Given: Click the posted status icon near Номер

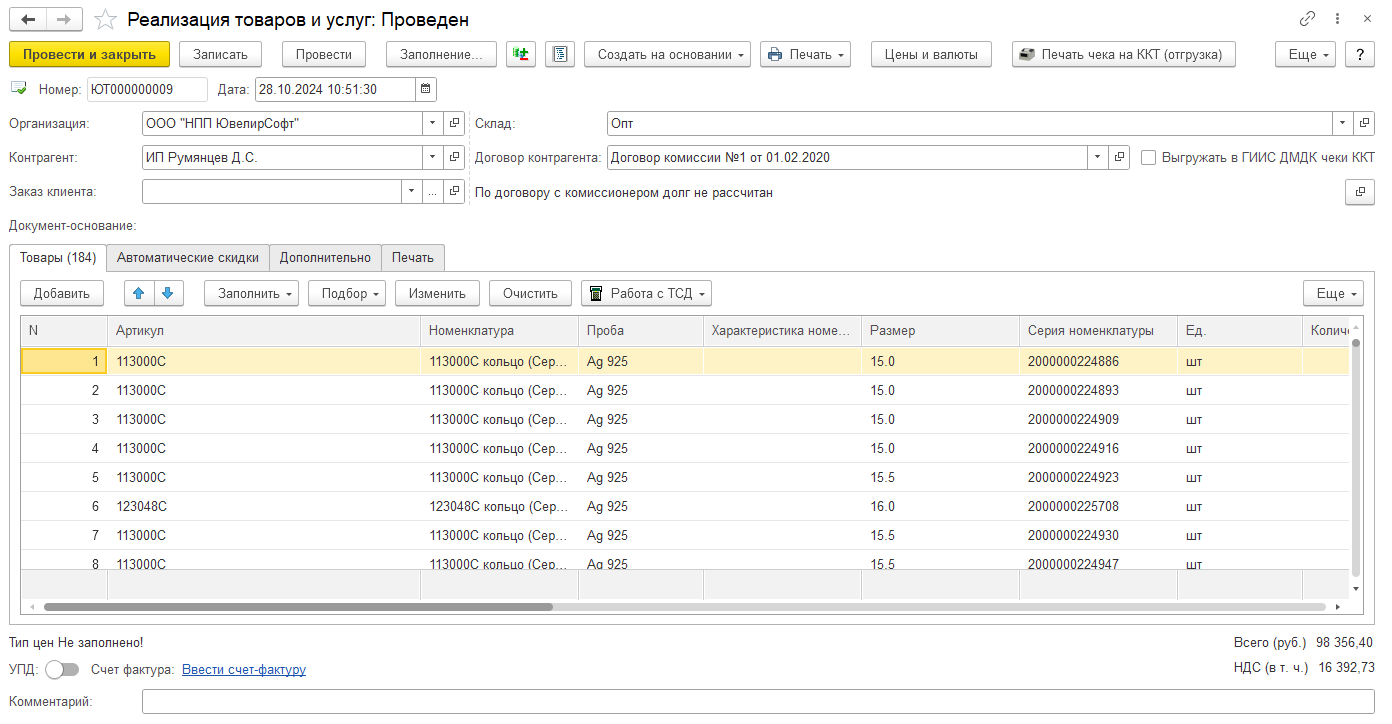Looking at the screenshot, I should point(19,89).
